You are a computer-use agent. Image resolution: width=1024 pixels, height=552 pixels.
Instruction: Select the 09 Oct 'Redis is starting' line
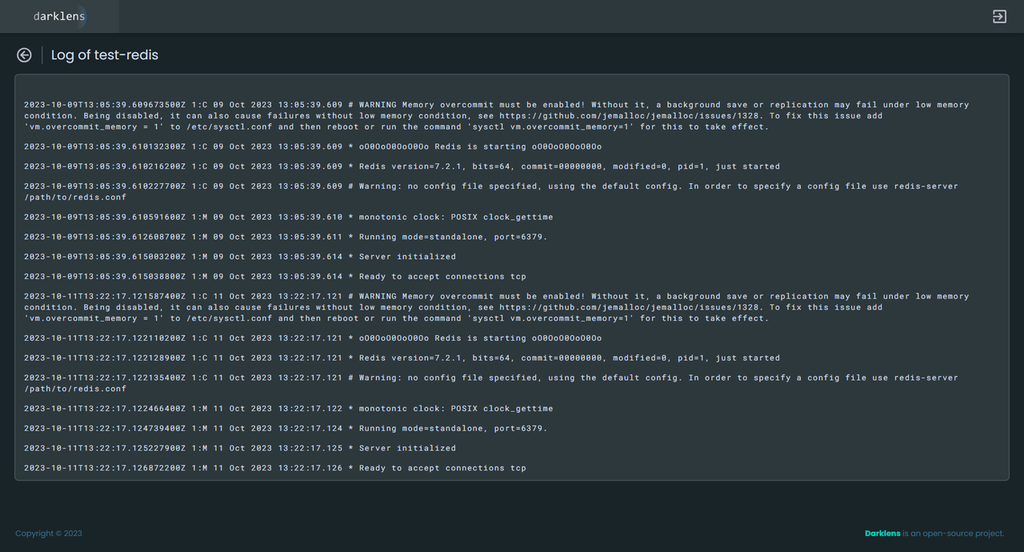pyautogui.click(x=313, y=146)
